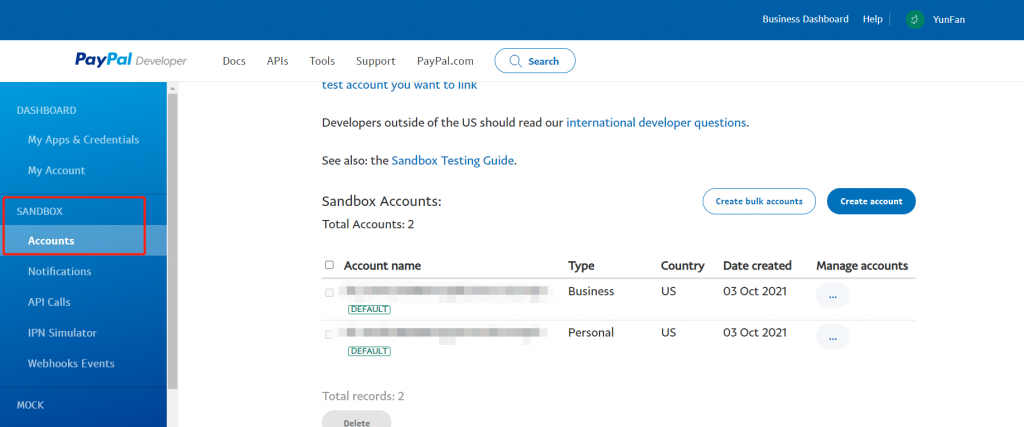This screenshot has width=1024, height=427.
Task: Select the Business account row checkbox
Action: tap(330, 293)
